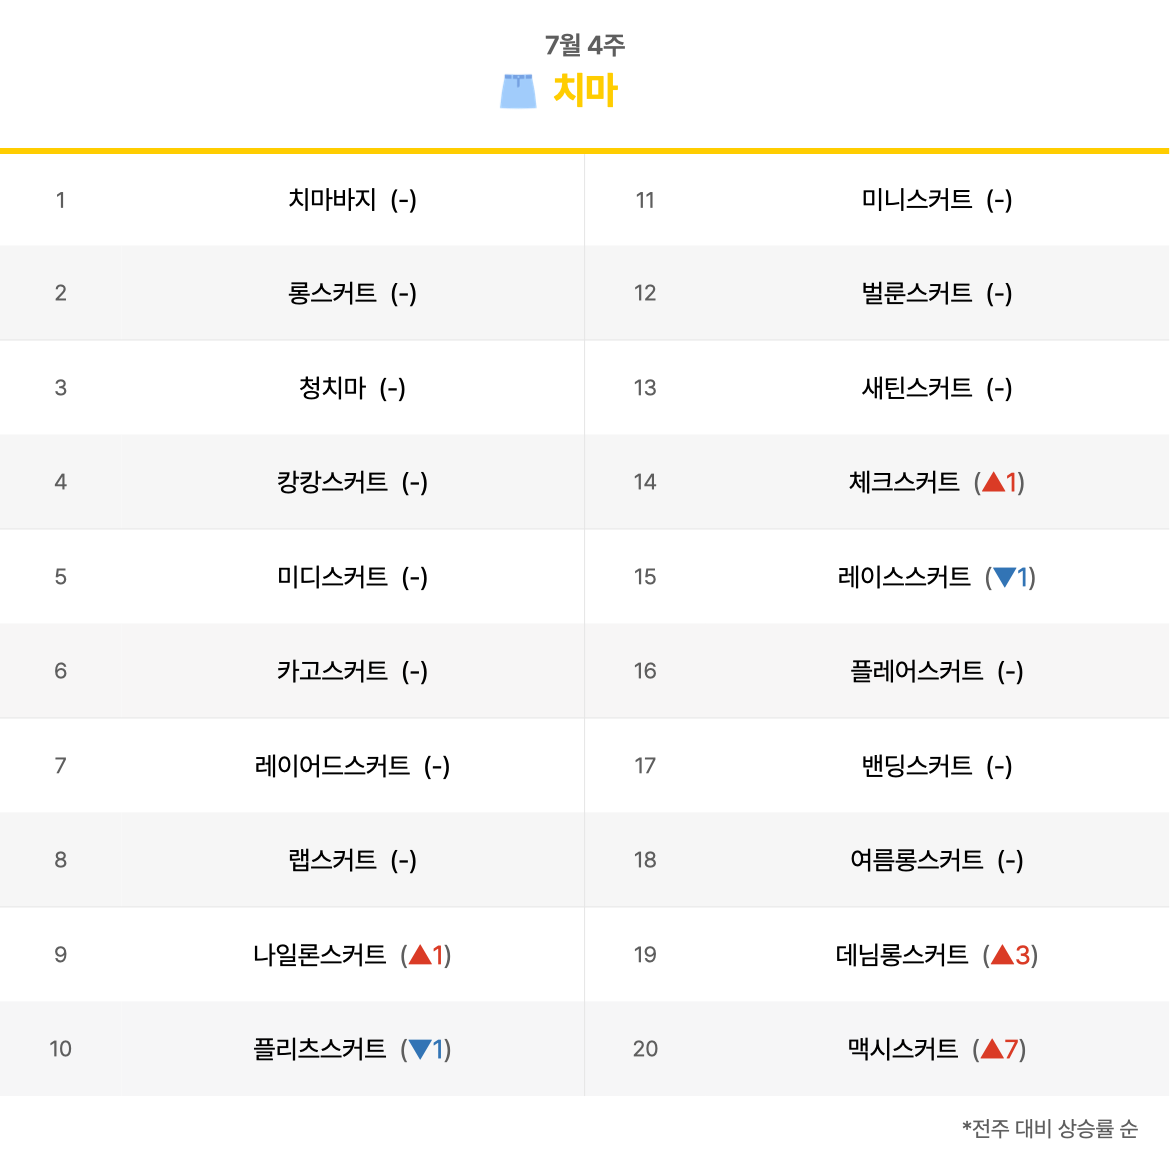Click the red up-arrow next to 맥시스커트

pyautogui.click(x=992, y=1049)
